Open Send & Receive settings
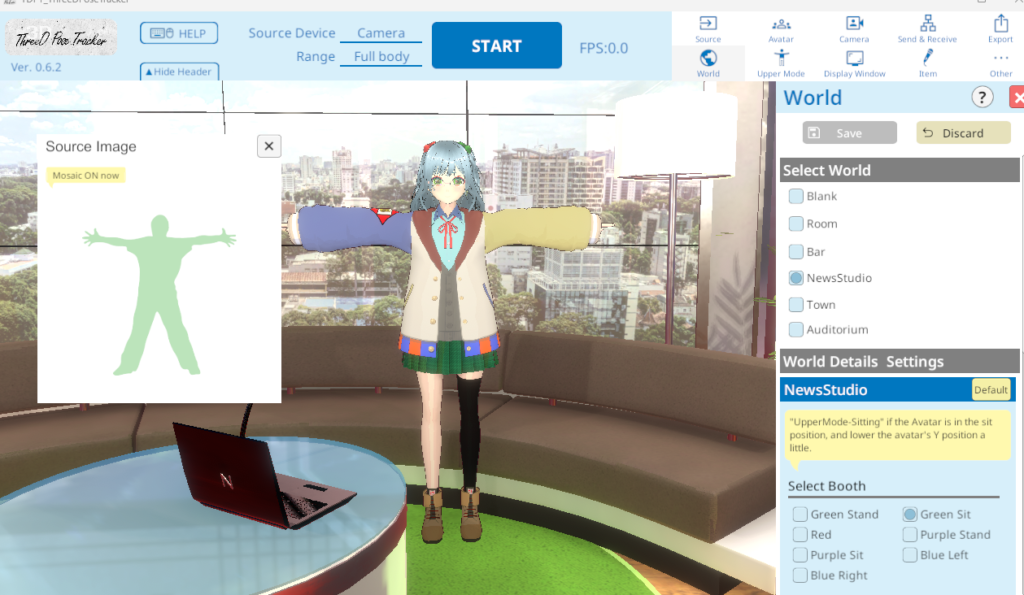The height and width of the screenshot is (595, 1024). coord(927,29)
